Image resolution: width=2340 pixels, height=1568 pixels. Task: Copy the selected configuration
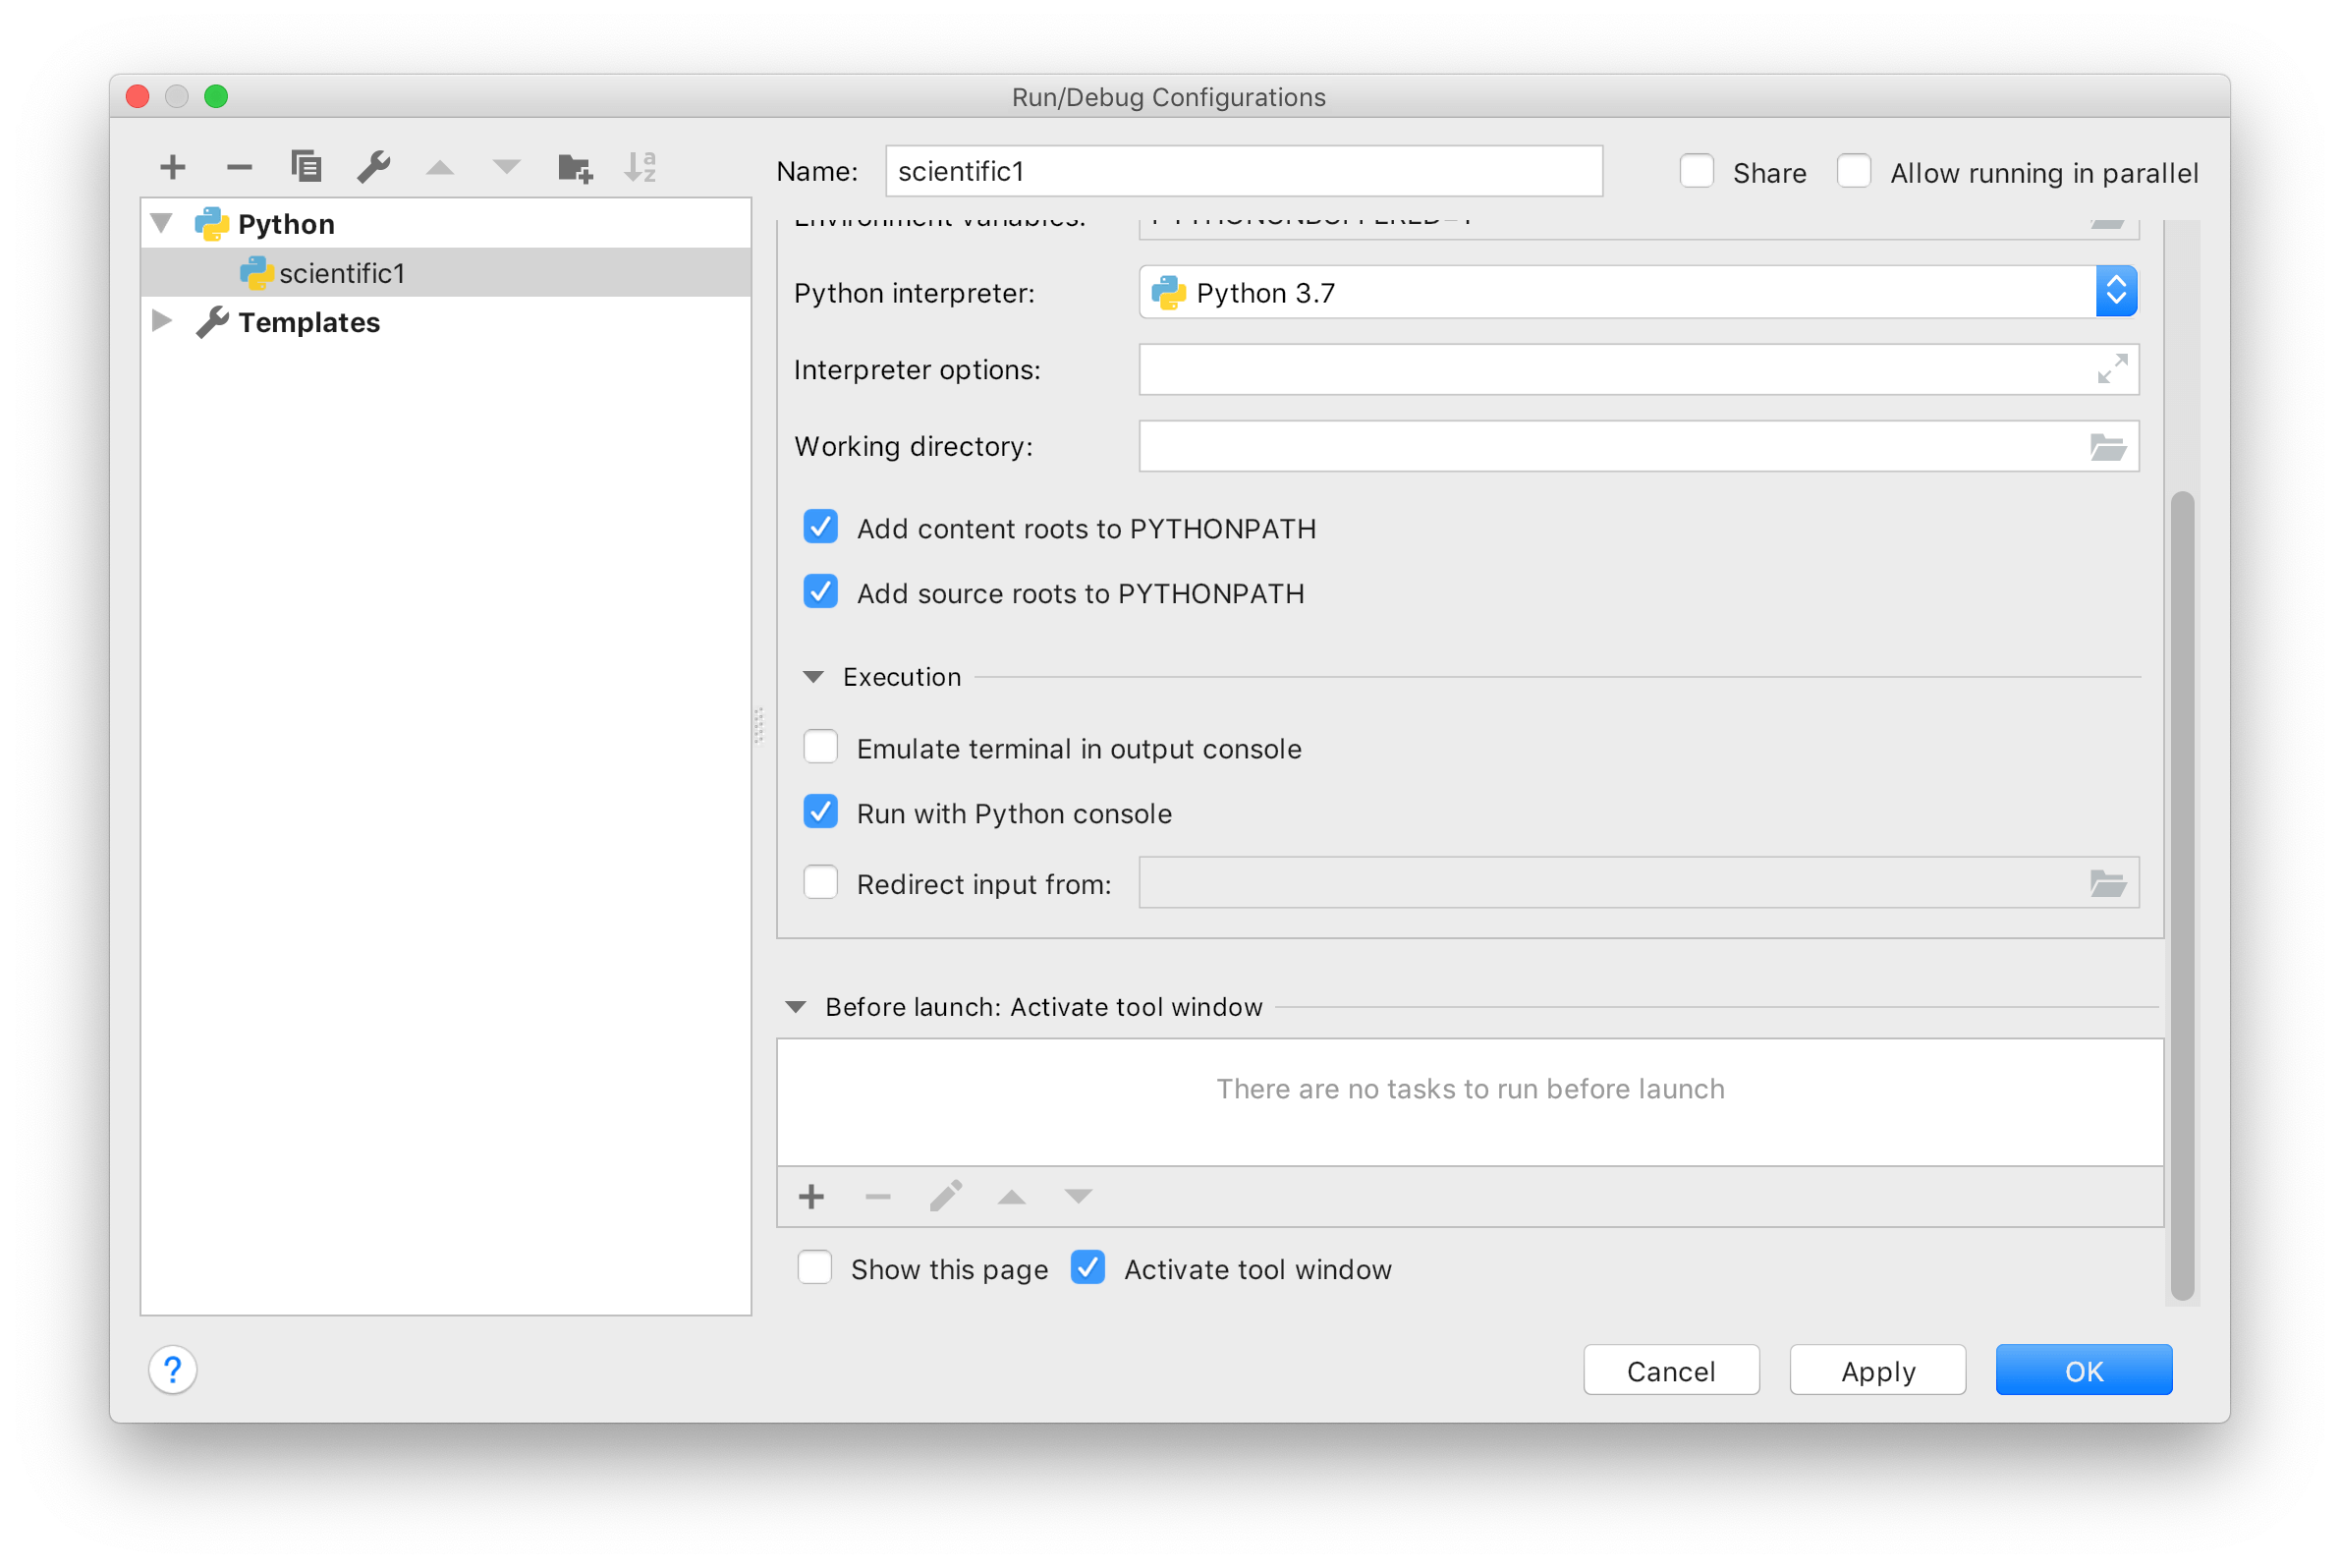(306, 166)
